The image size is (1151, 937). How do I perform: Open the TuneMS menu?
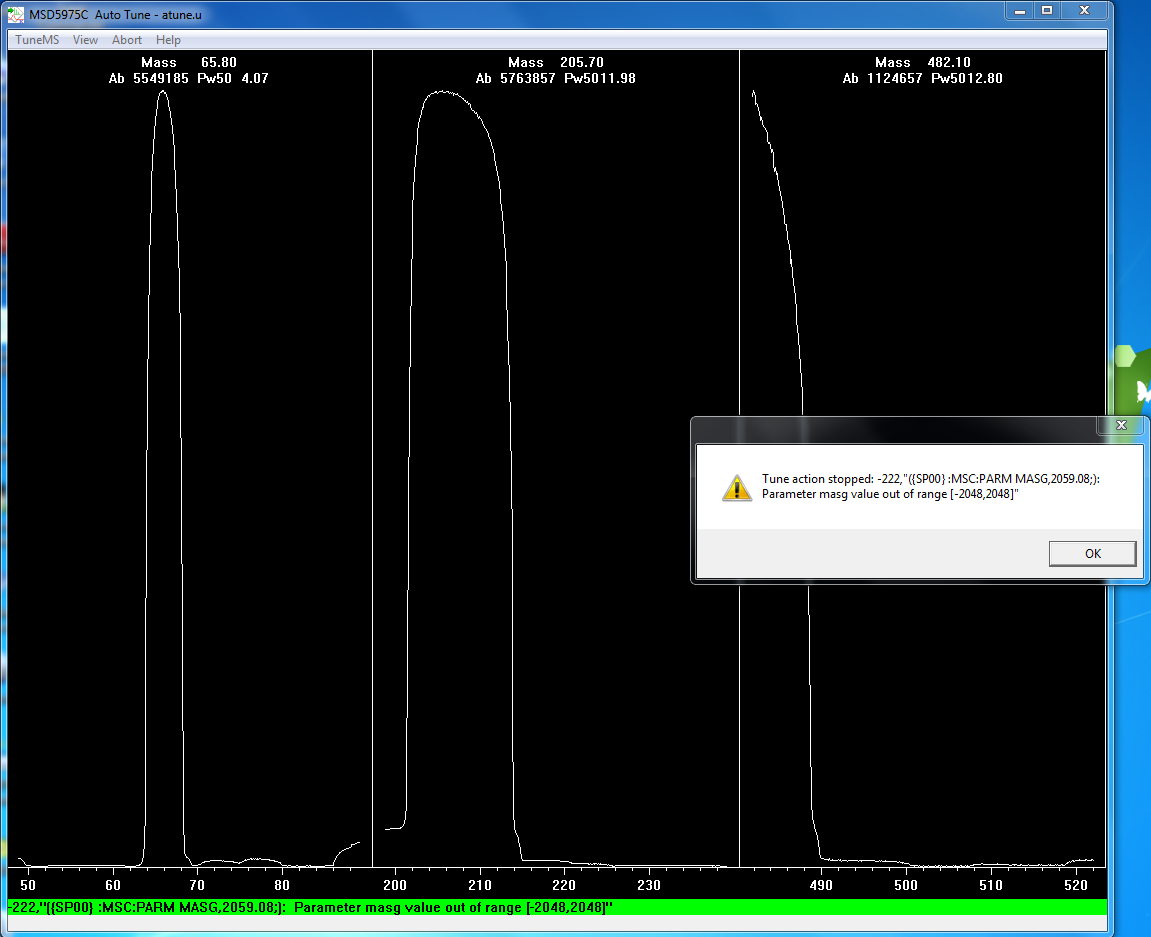37,40
